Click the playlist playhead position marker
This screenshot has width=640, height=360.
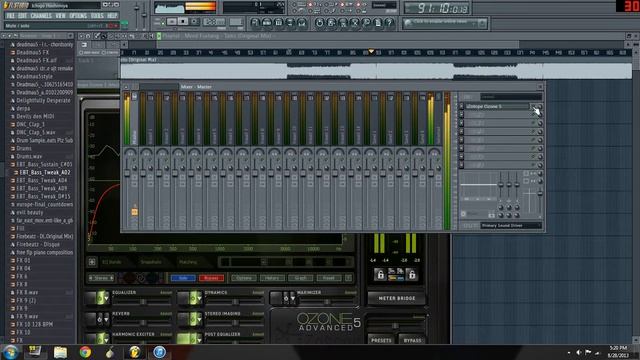(x=371, y=51)
